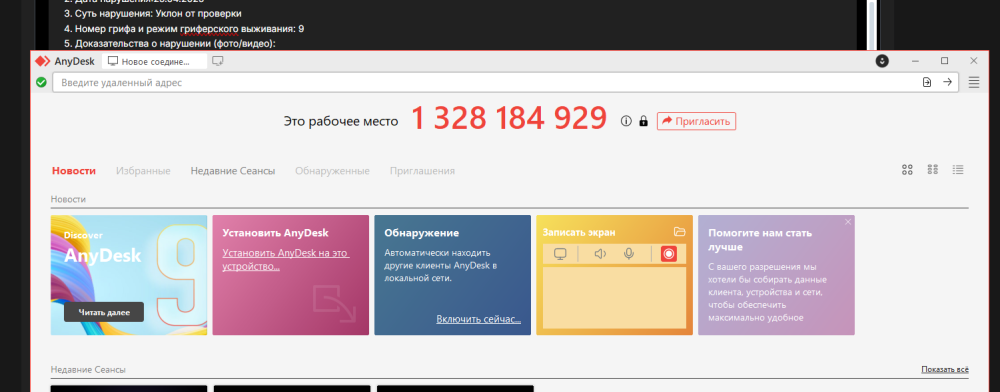
Task: Switch to list view
Action: (958, 170)
